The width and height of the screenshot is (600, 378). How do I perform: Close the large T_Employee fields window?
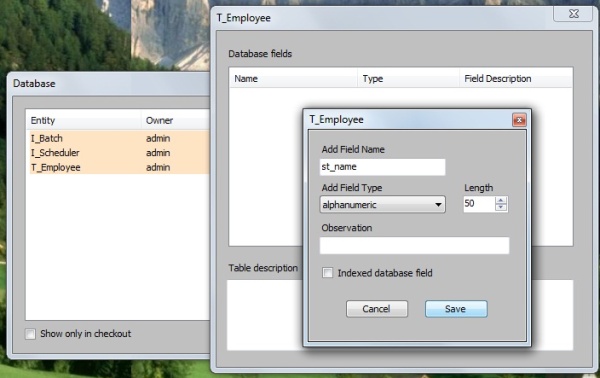573,14
